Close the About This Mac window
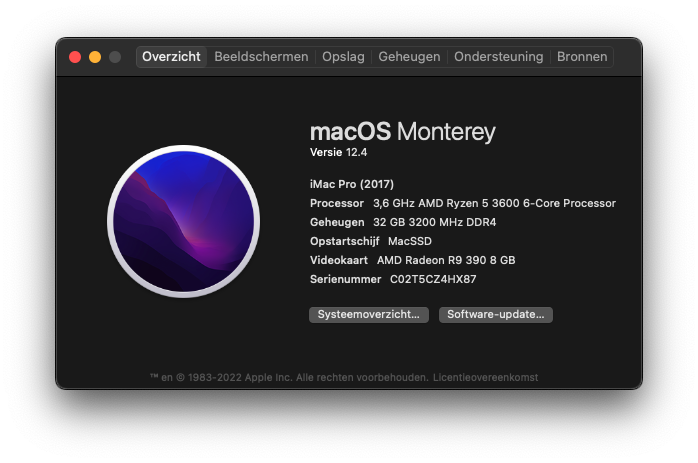Screen dimensions: 698x463 click(x=75, y=57)
